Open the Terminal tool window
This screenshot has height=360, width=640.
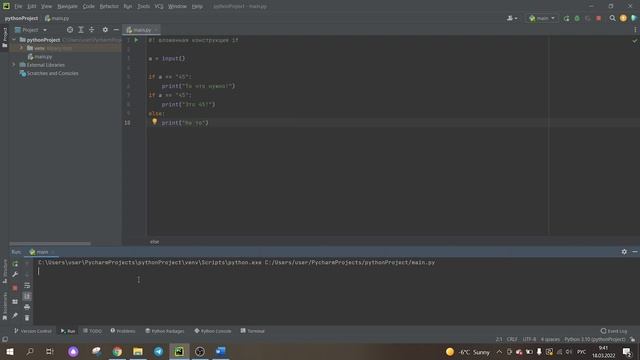coord(253,331)
